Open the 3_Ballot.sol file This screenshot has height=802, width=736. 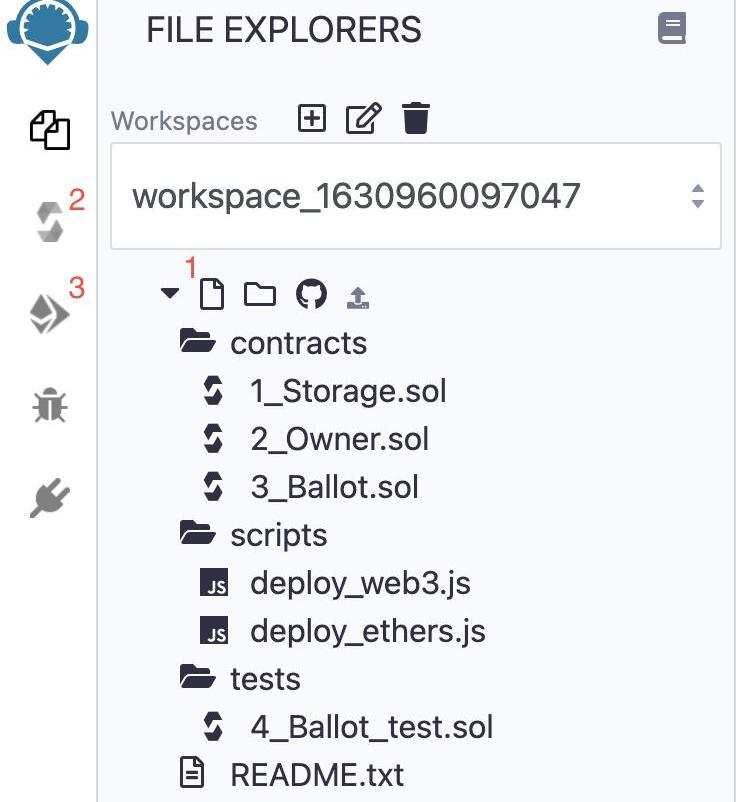pyautogui.click(x=334, y=487)
